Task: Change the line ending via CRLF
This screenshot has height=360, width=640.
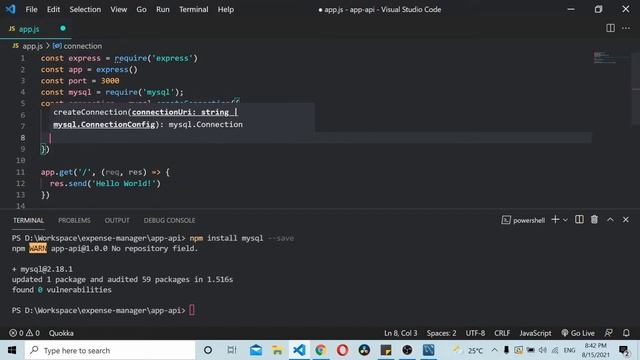Action: pos(502,333)
